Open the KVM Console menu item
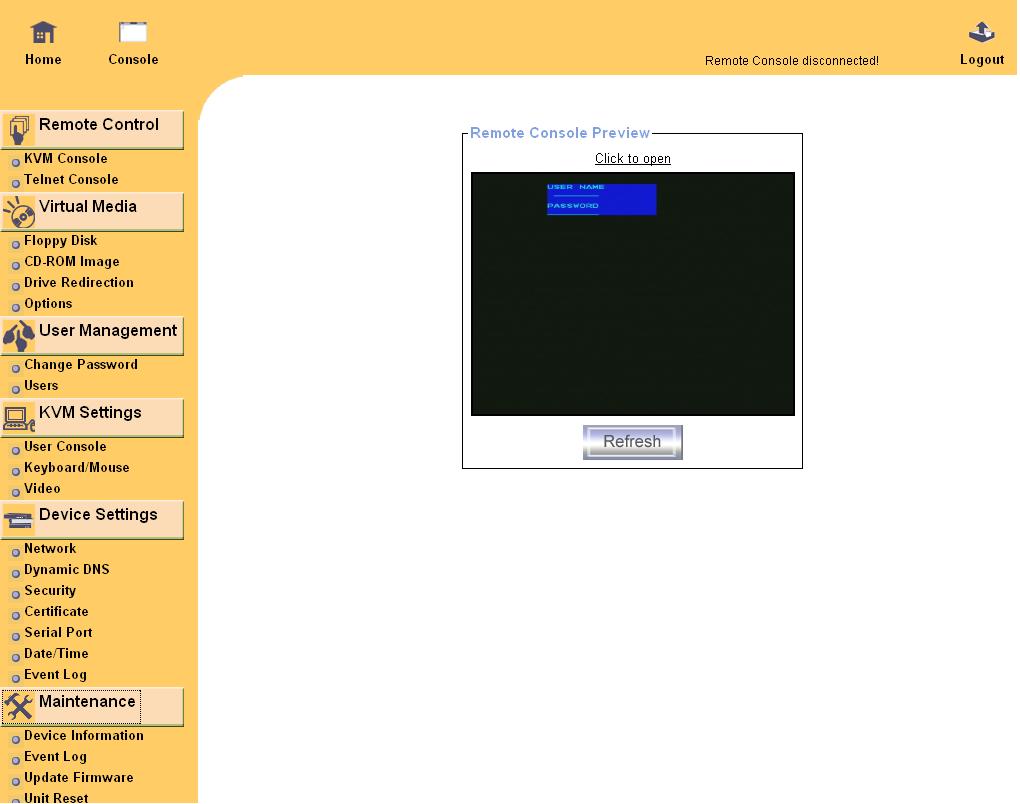 click(x=65, y=159)
